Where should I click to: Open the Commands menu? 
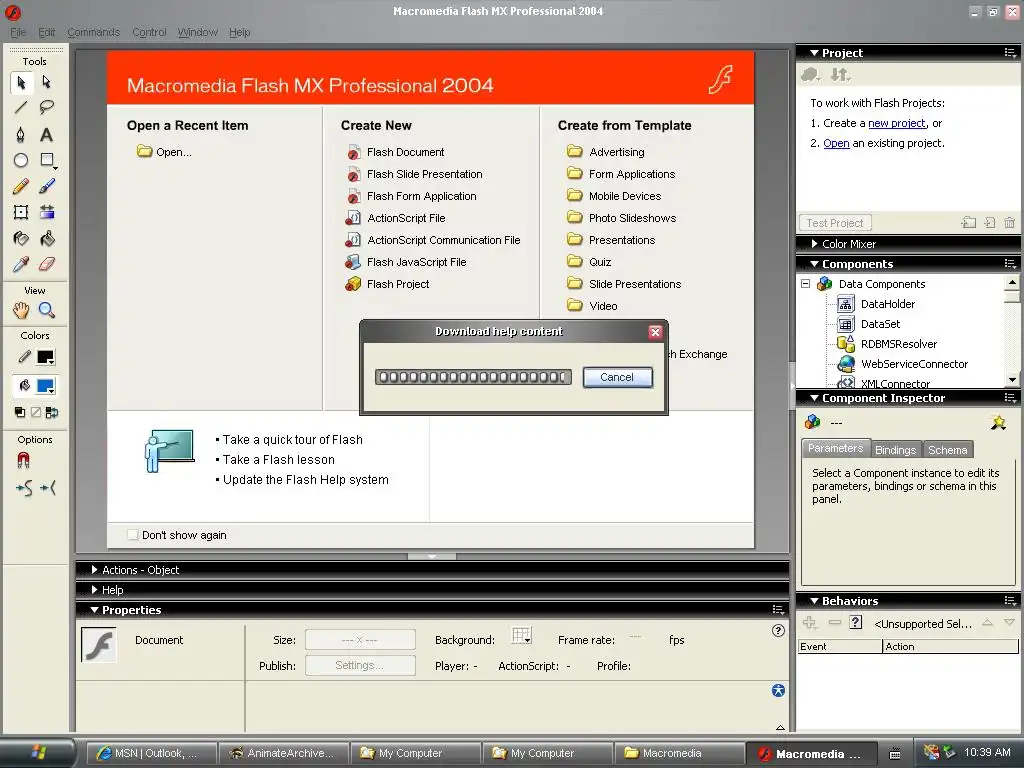(x=93, y=32)
